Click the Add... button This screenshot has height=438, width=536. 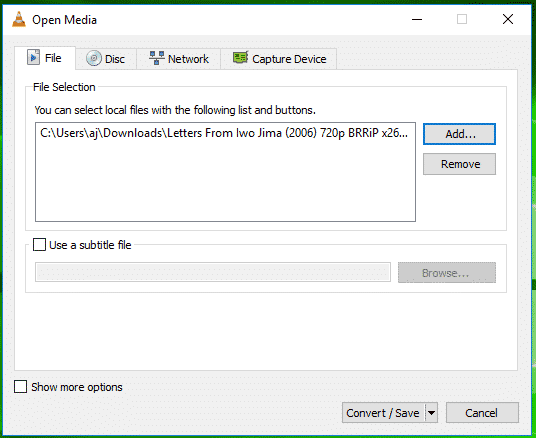pyautogui.click(x=459, y=134)
